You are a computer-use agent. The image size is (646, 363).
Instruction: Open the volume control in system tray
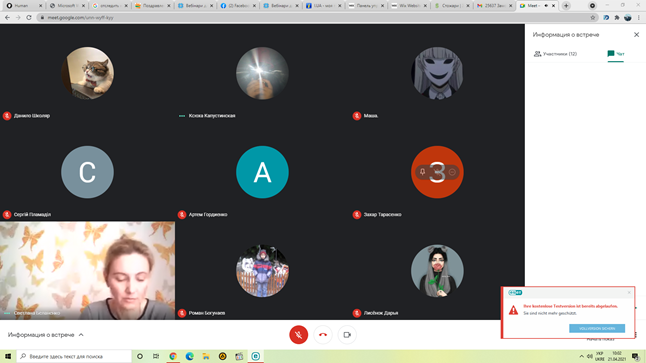coord(590,356)
